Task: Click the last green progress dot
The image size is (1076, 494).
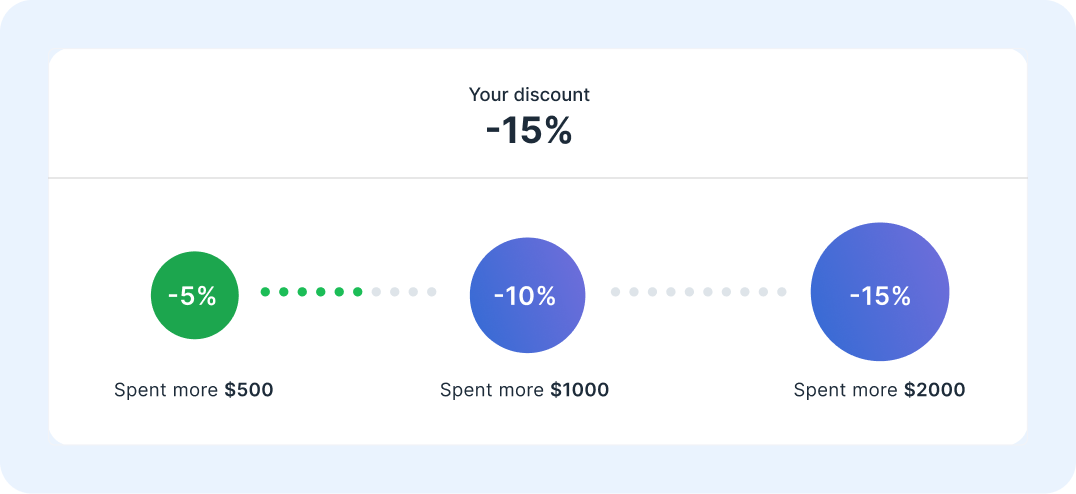Action: point(357,292)
